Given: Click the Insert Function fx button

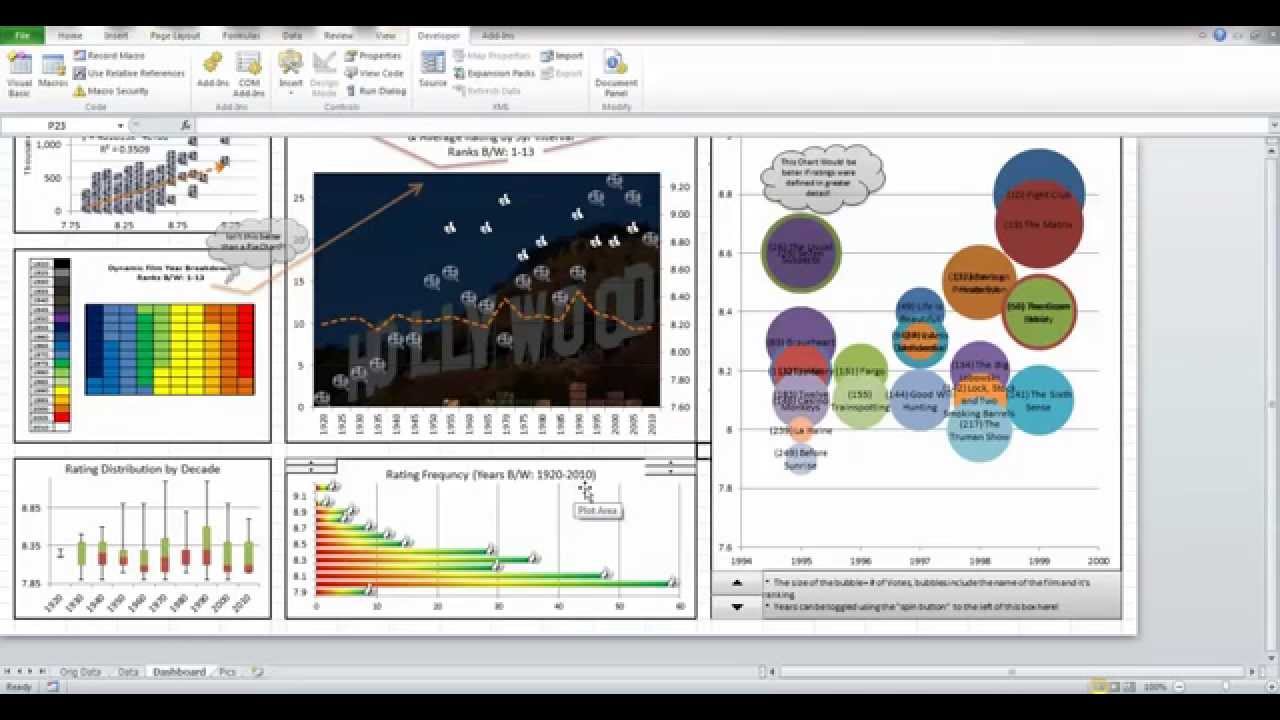Looking at the screenshot, I should pos(185,126).
